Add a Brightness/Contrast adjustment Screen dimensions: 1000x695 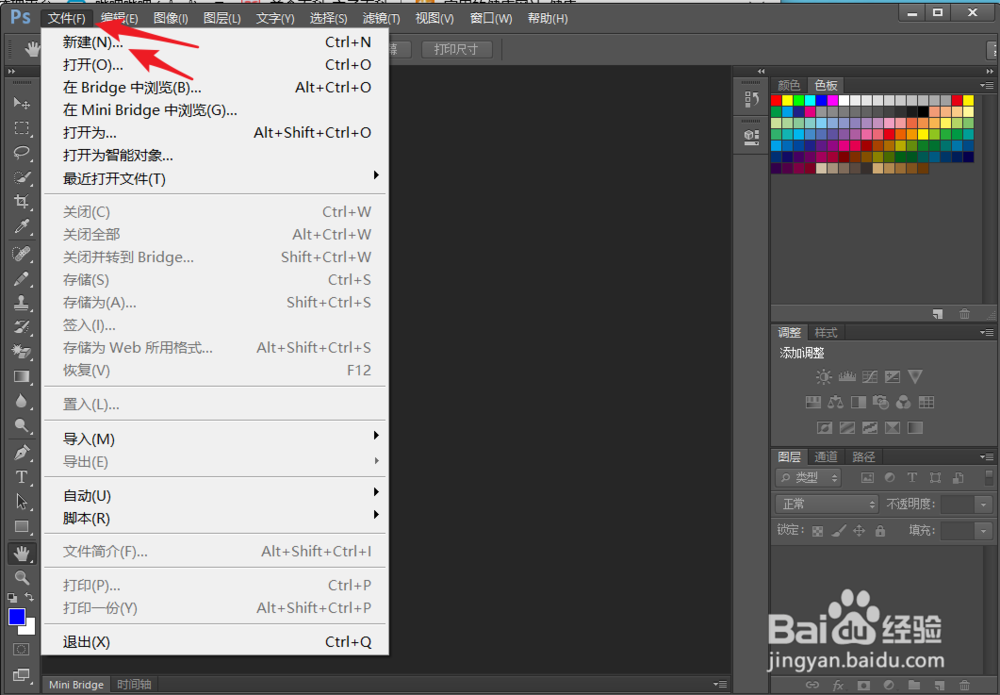[823, 377]
